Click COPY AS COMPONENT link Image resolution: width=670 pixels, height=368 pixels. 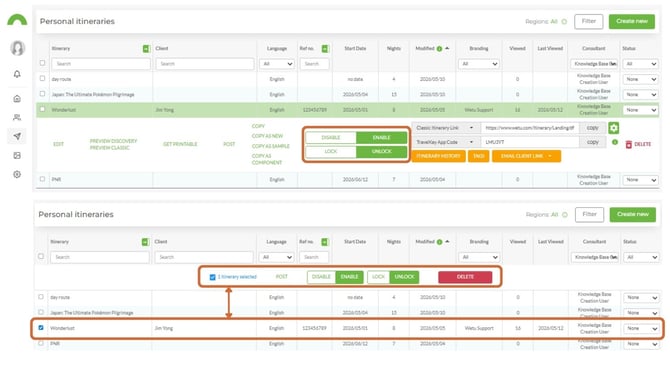[x=267, y=159]
